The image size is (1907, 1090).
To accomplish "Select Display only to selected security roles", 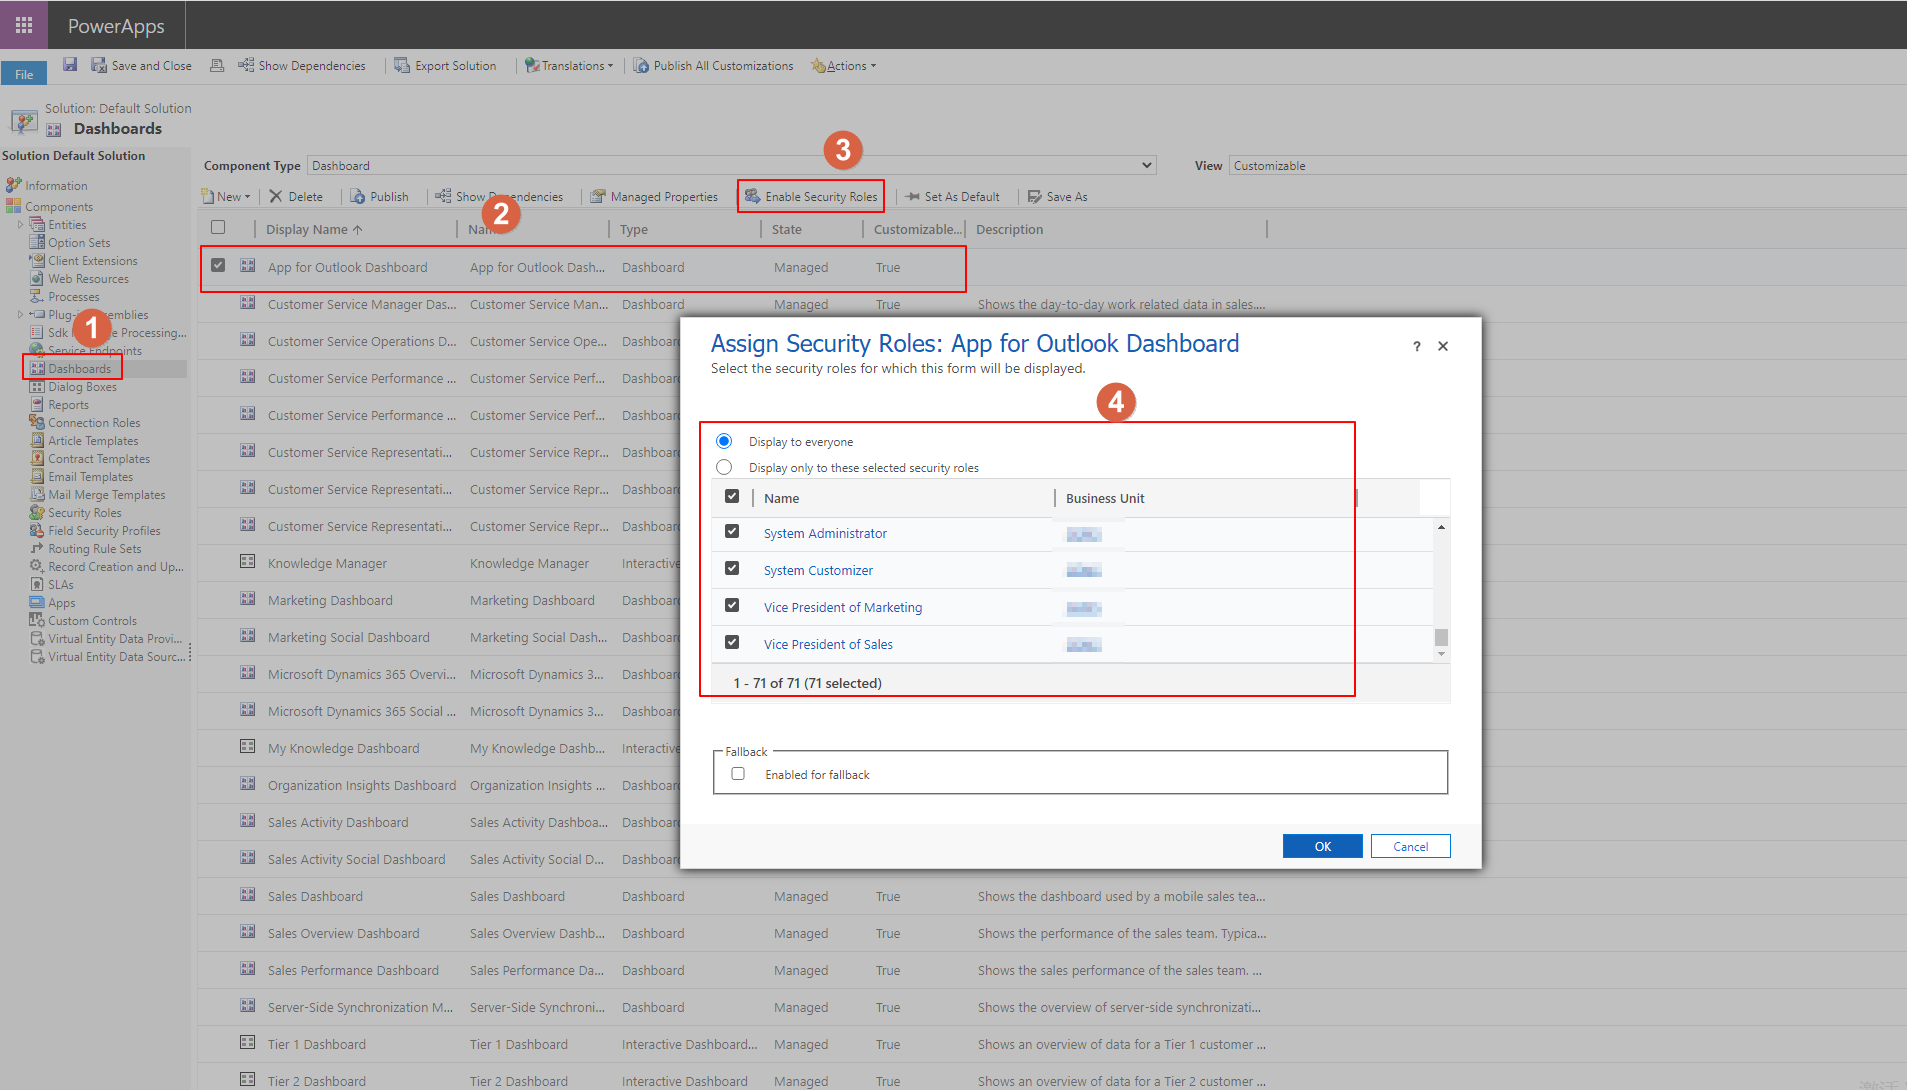I will [724, 467].
